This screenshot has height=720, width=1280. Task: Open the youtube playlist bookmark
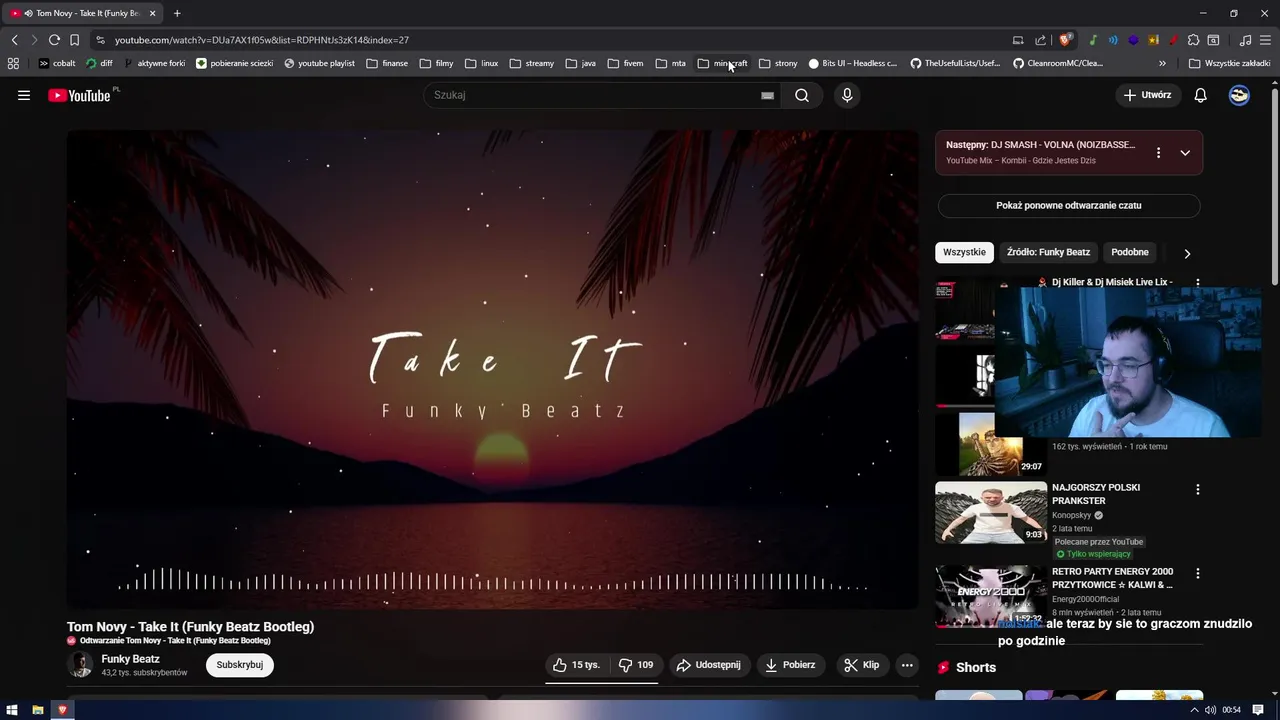319,63
